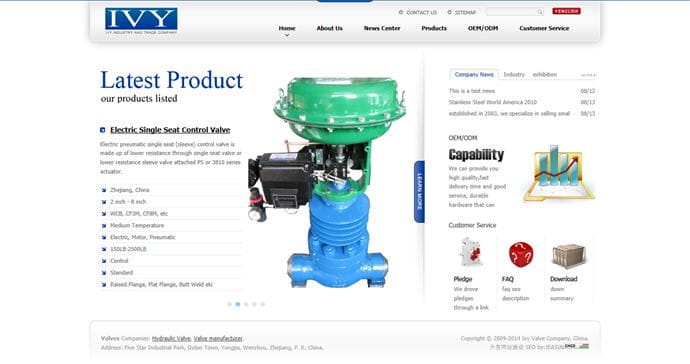The width and height of the screenshot is (690, 364).
Task: Click the Capability bar chart graphic
Action: click(558, 173)
